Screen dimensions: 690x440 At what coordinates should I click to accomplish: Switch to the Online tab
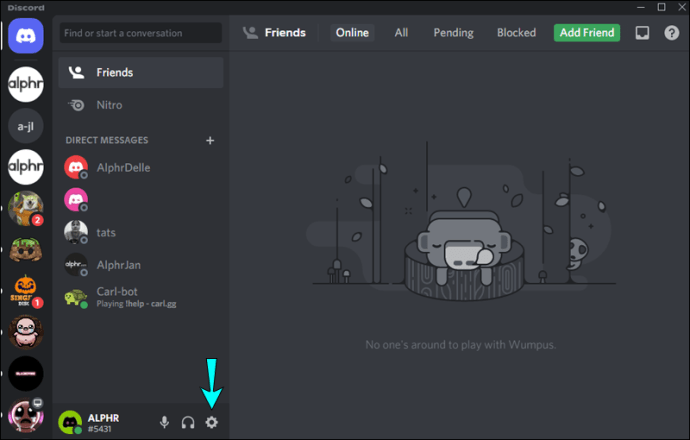352,33
